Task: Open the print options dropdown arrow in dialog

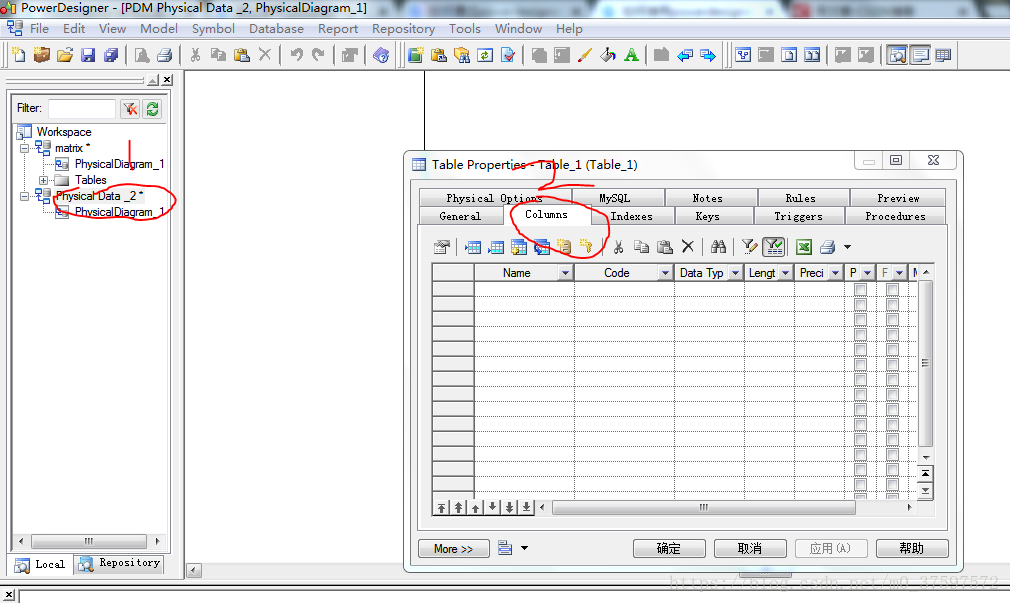Action: pyautogui.click(x=848, y=247)
